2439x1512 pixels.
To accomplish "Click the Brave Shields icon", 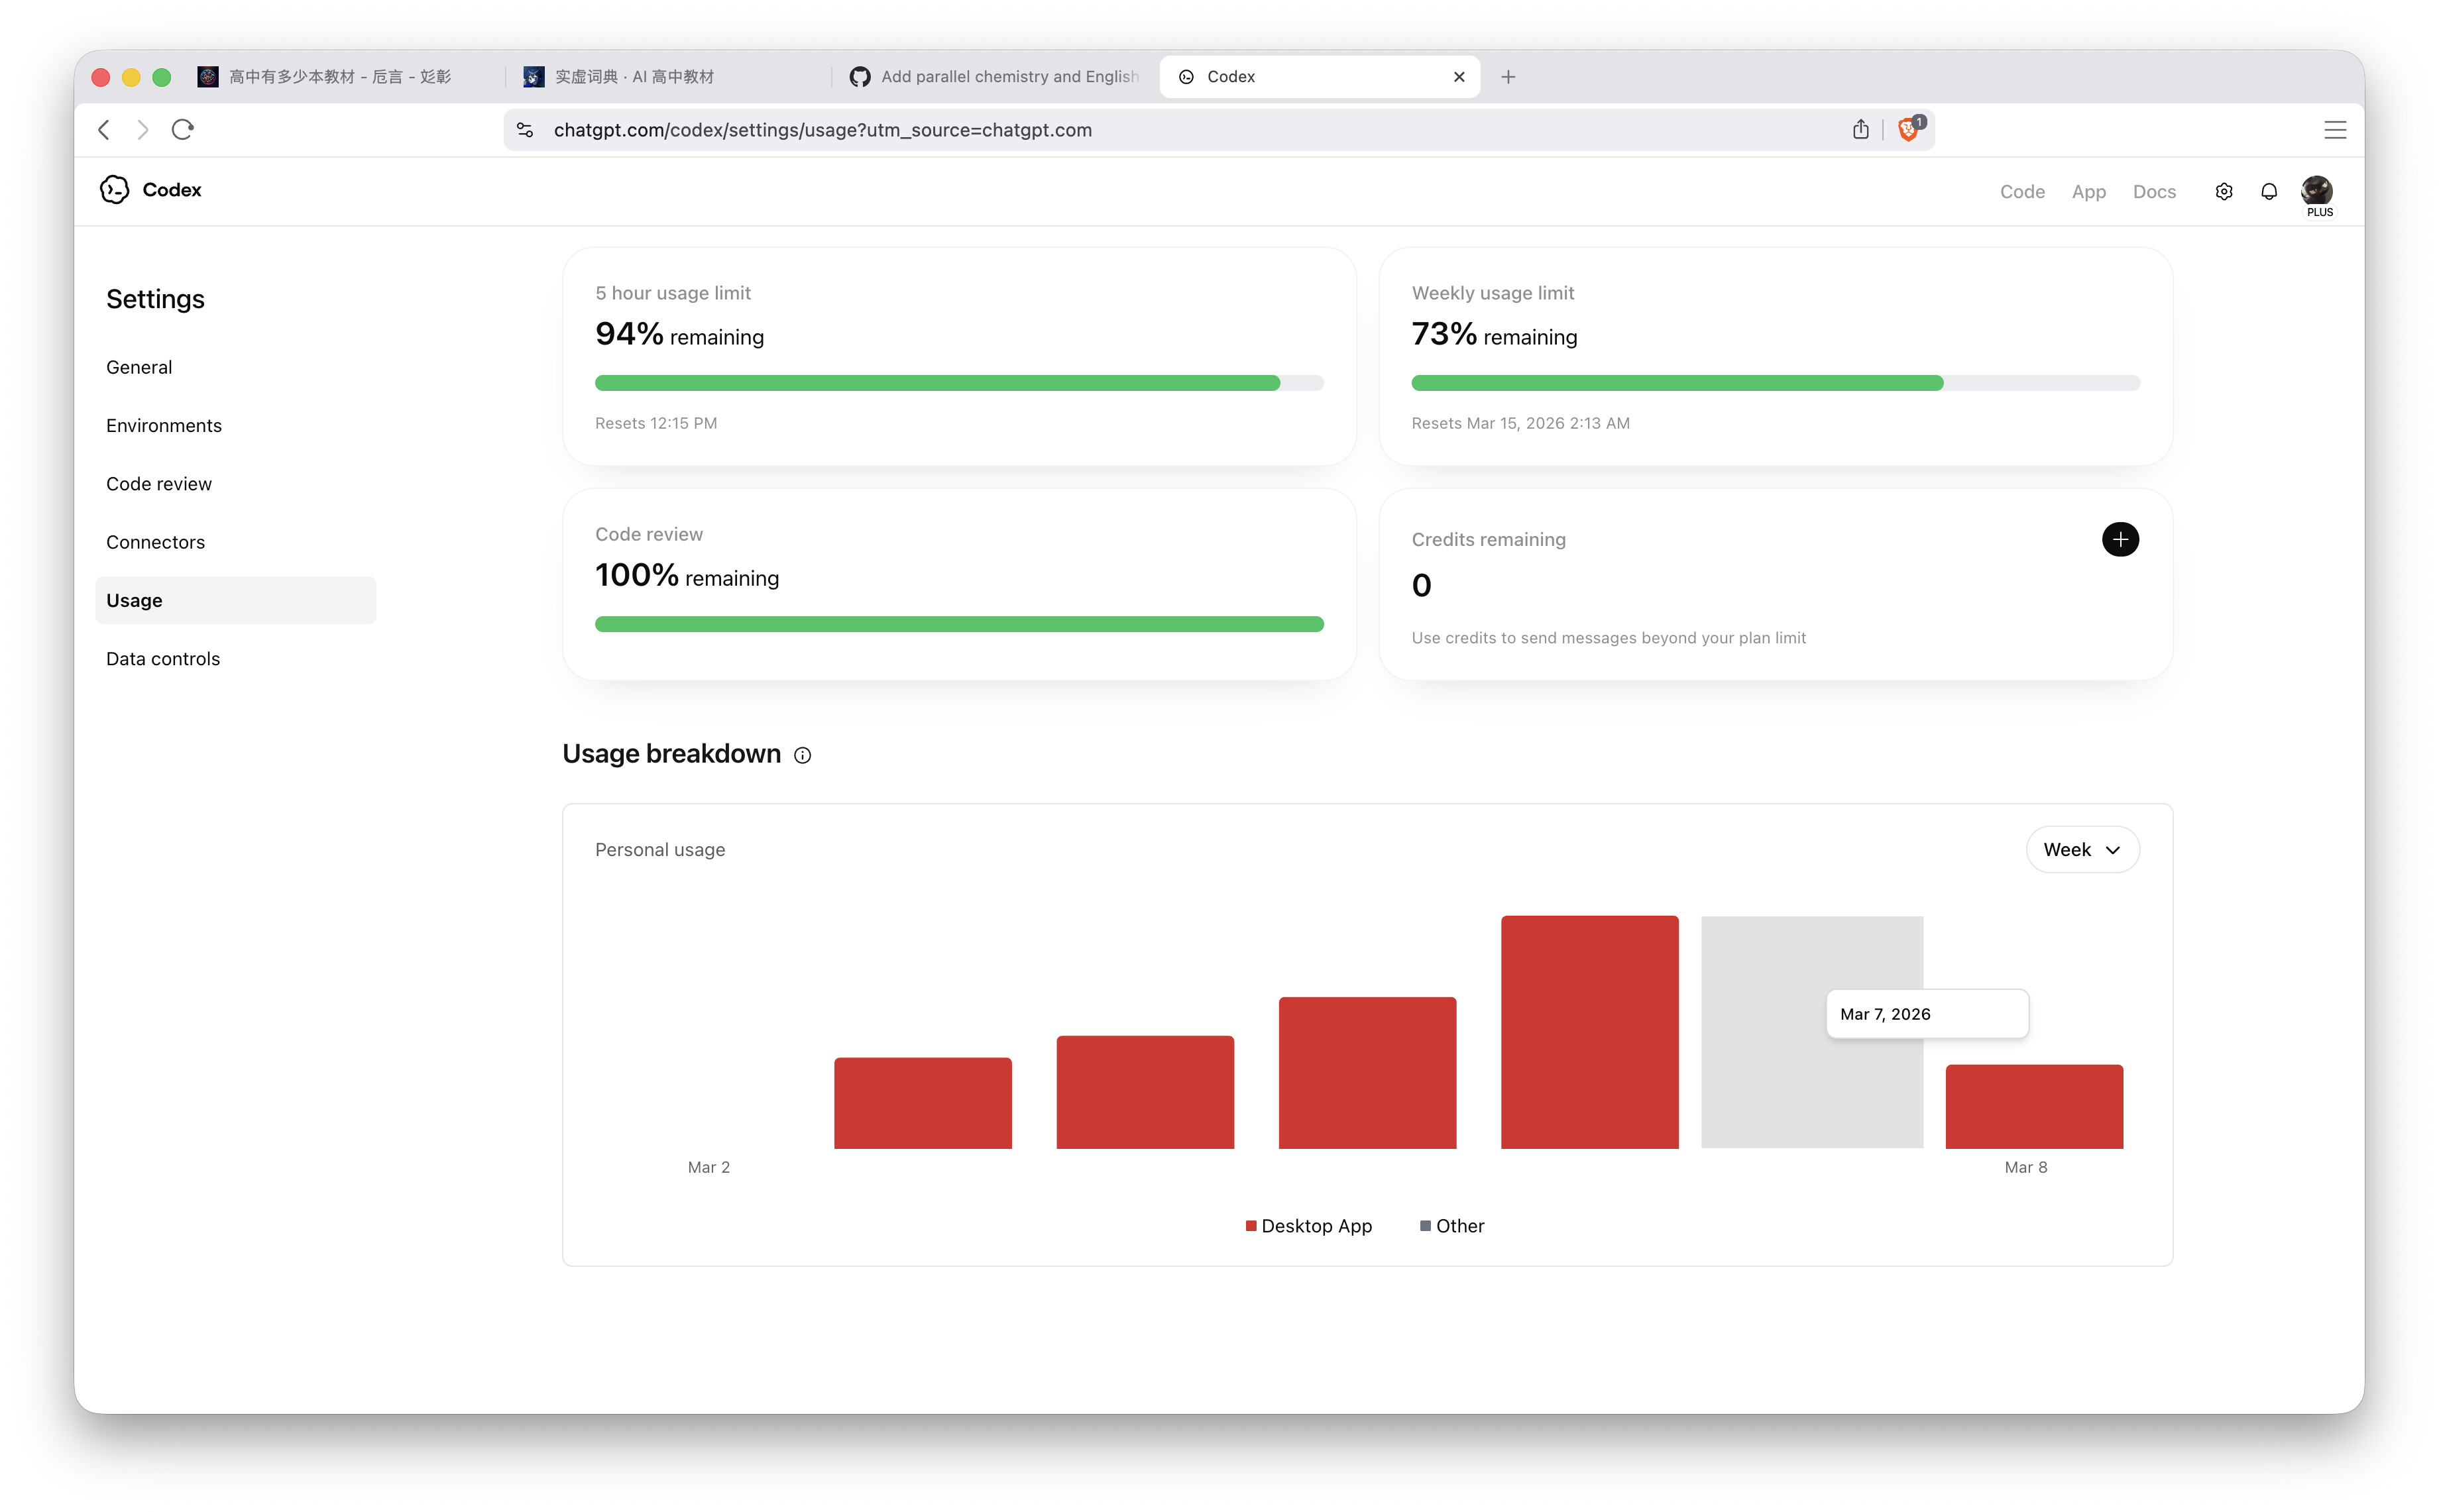I will click(1908, 129).
